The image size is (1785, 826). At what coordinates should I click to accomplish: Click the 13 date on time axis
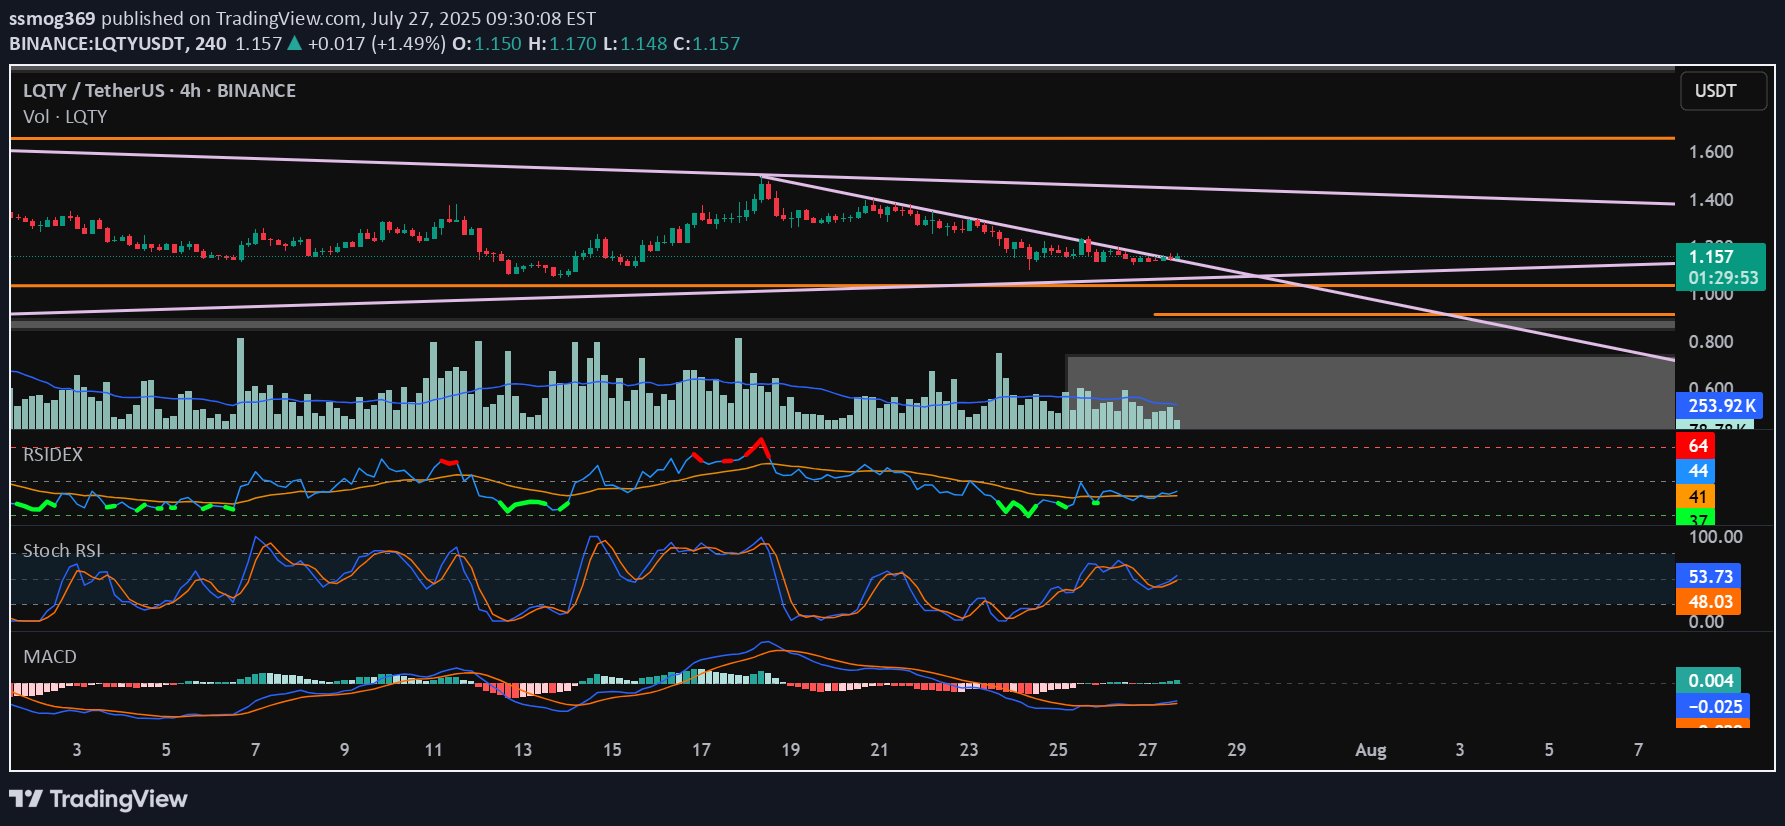tap(523, 750)
